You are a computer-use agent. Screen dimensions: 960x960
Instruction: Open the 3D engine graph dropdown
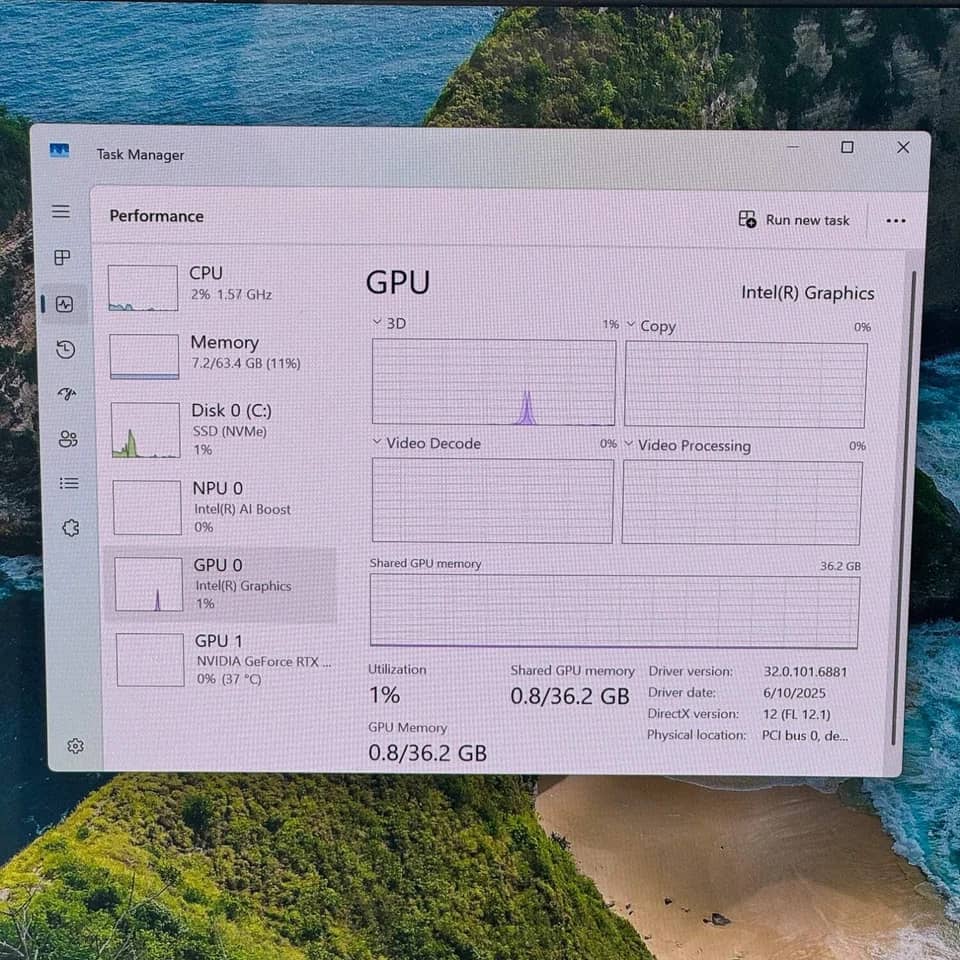click(x=377, y=322)
